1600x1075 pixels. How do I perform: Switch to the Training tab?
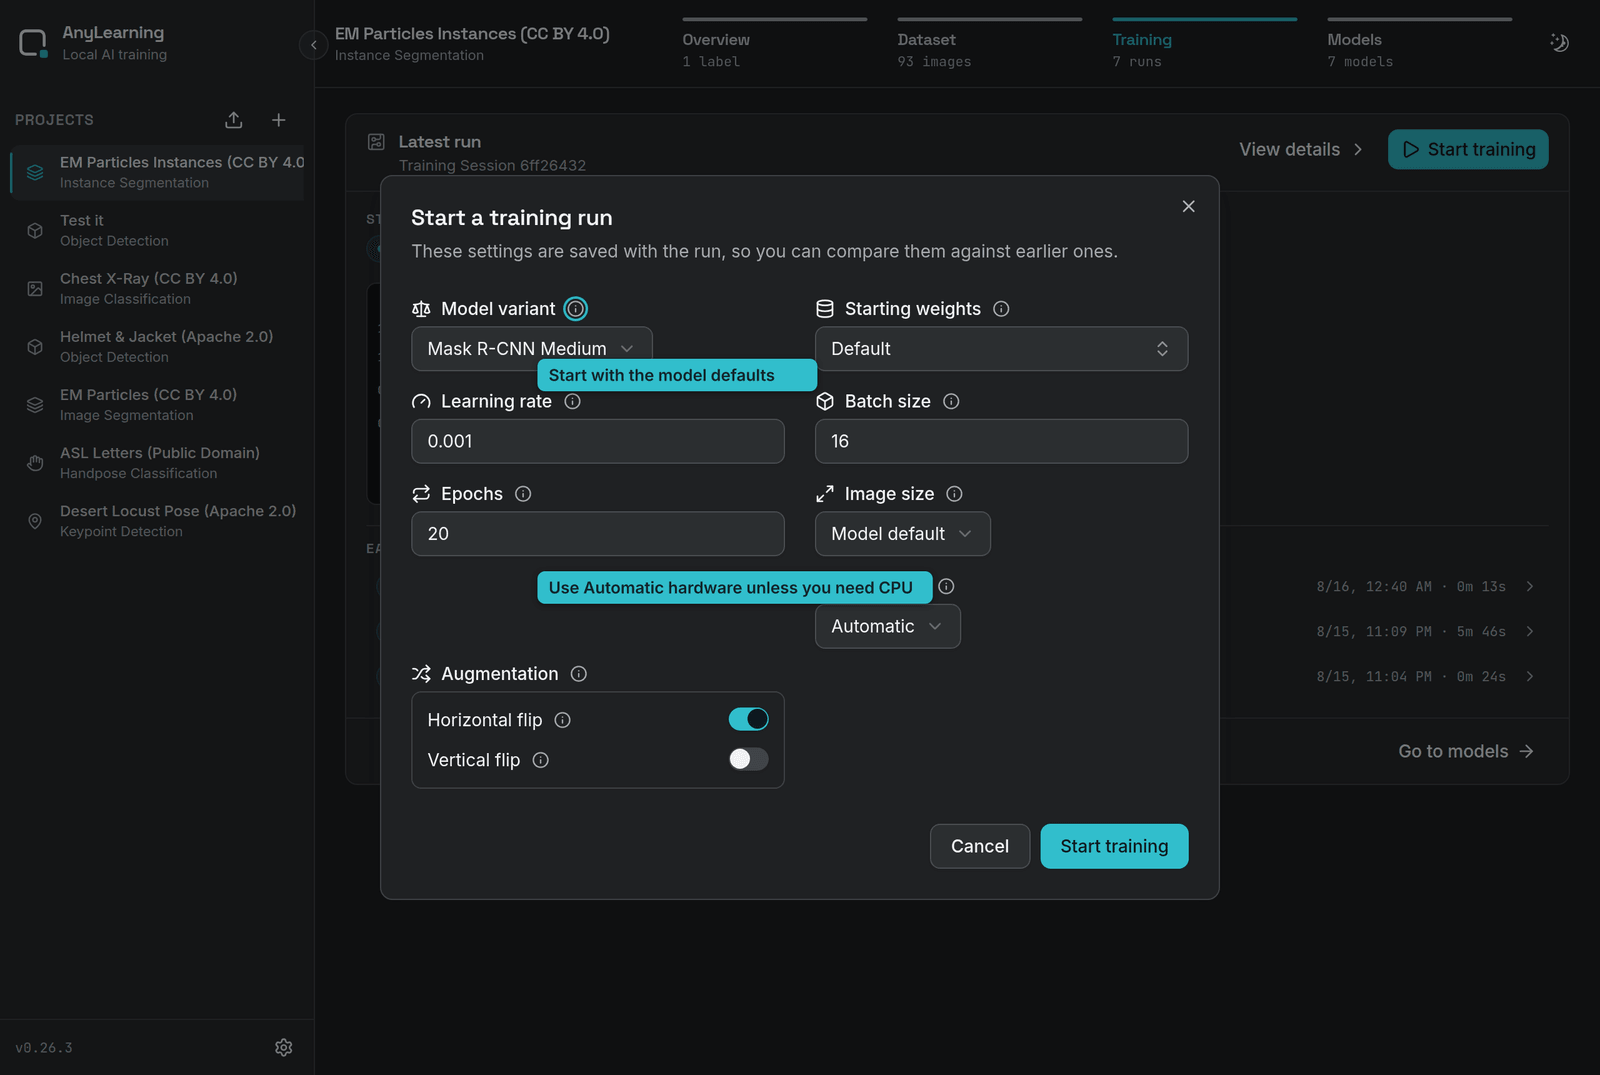pyautogui.click(x=1205, y=44)
